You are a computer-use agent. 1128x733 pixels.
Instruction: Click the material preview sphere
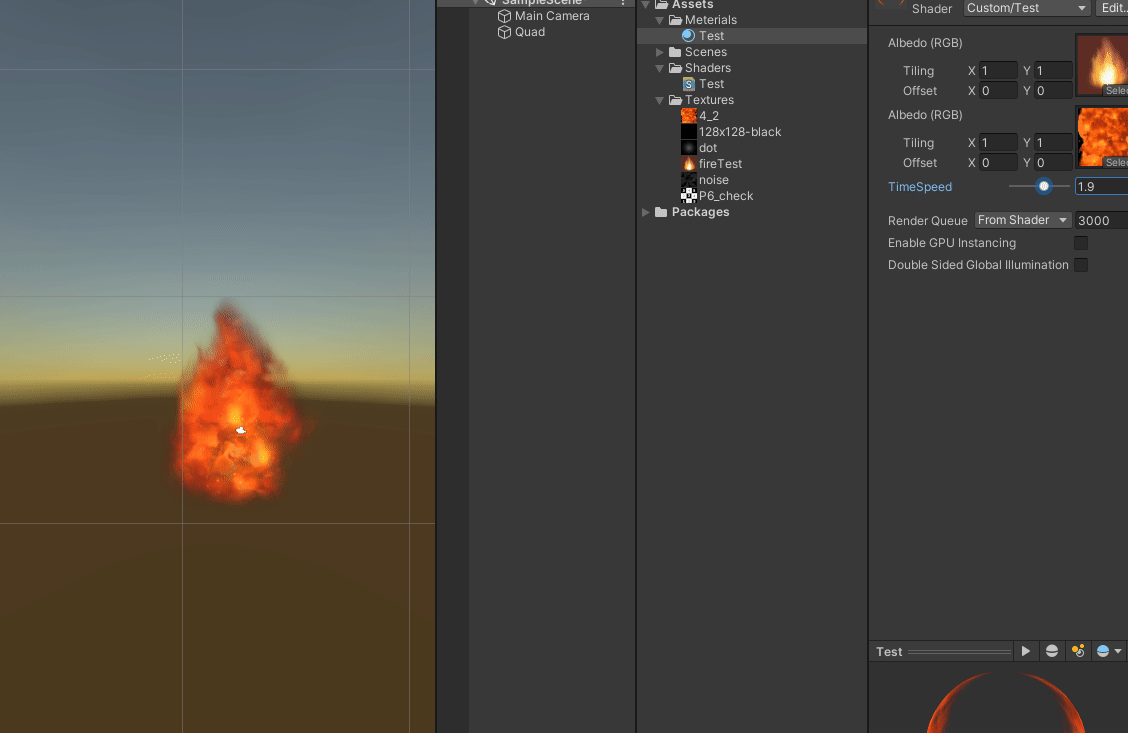(1006, 704)
